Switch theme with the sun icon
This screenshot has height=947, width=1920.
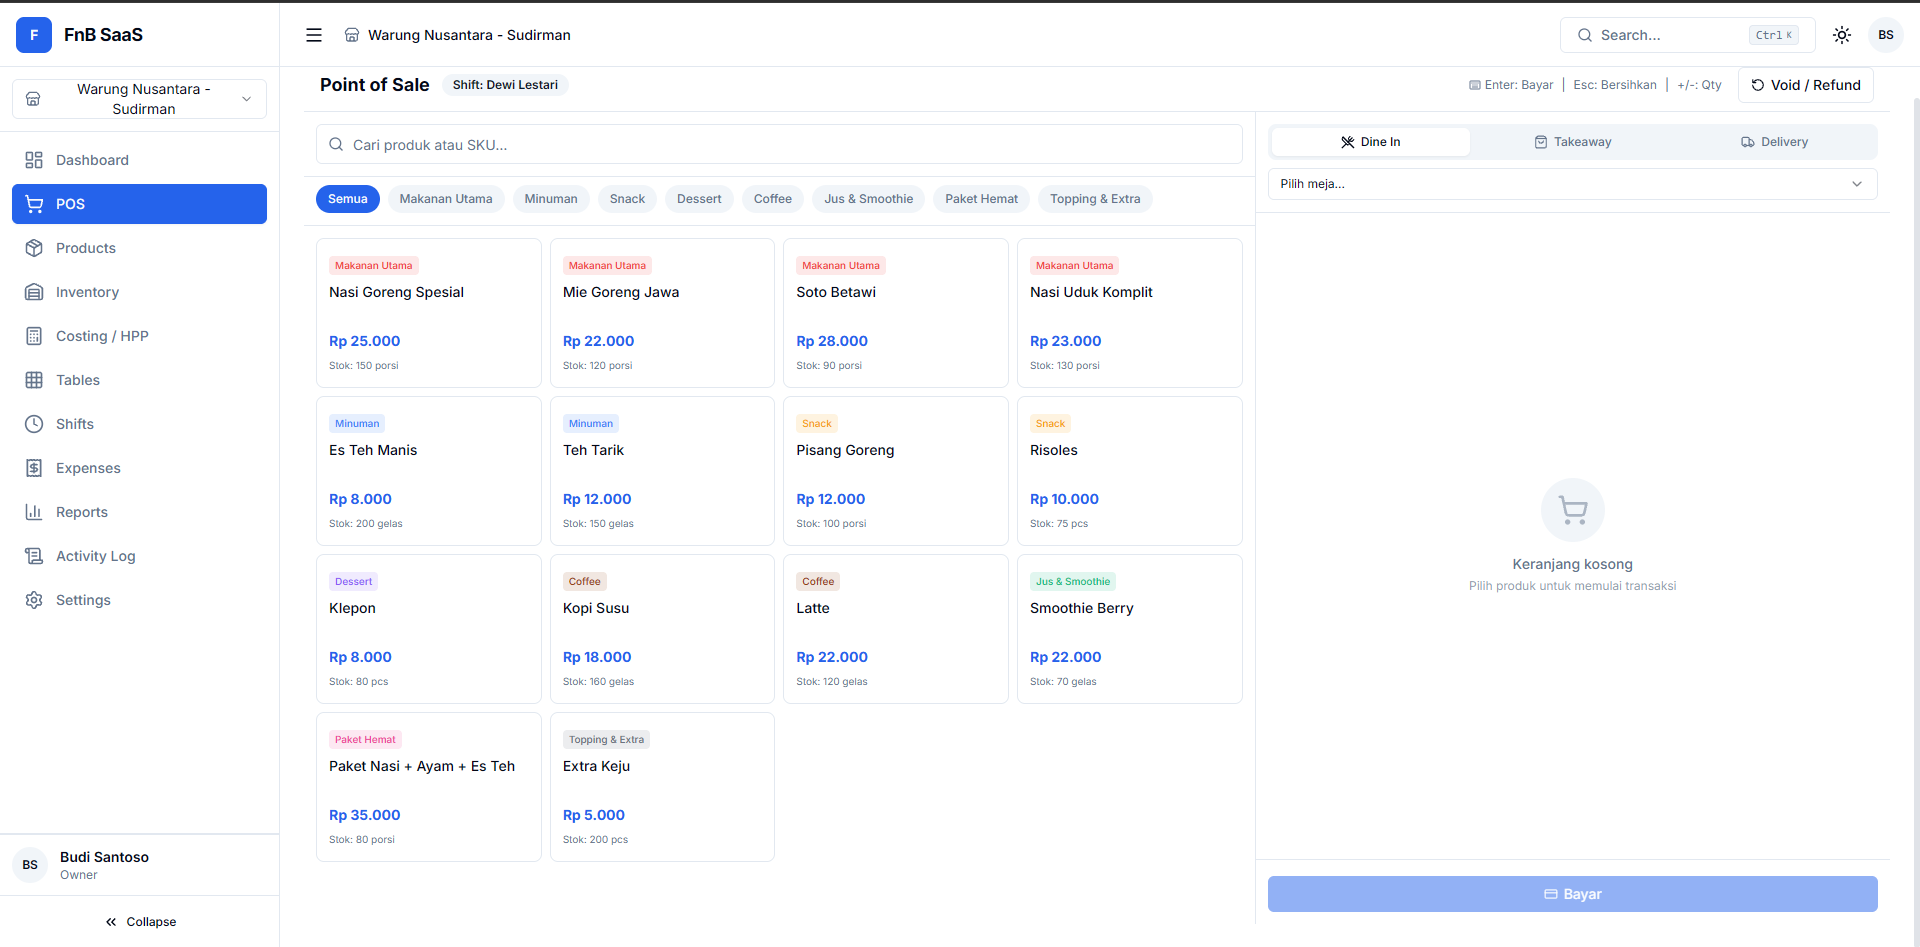pyautogui.click(x=1842, y=35)
